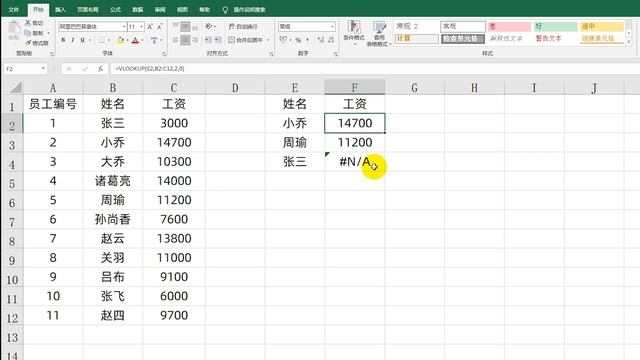Open merge and center dropdown arrow
Screen dimensions: 640x360
[x=268, y=40]
